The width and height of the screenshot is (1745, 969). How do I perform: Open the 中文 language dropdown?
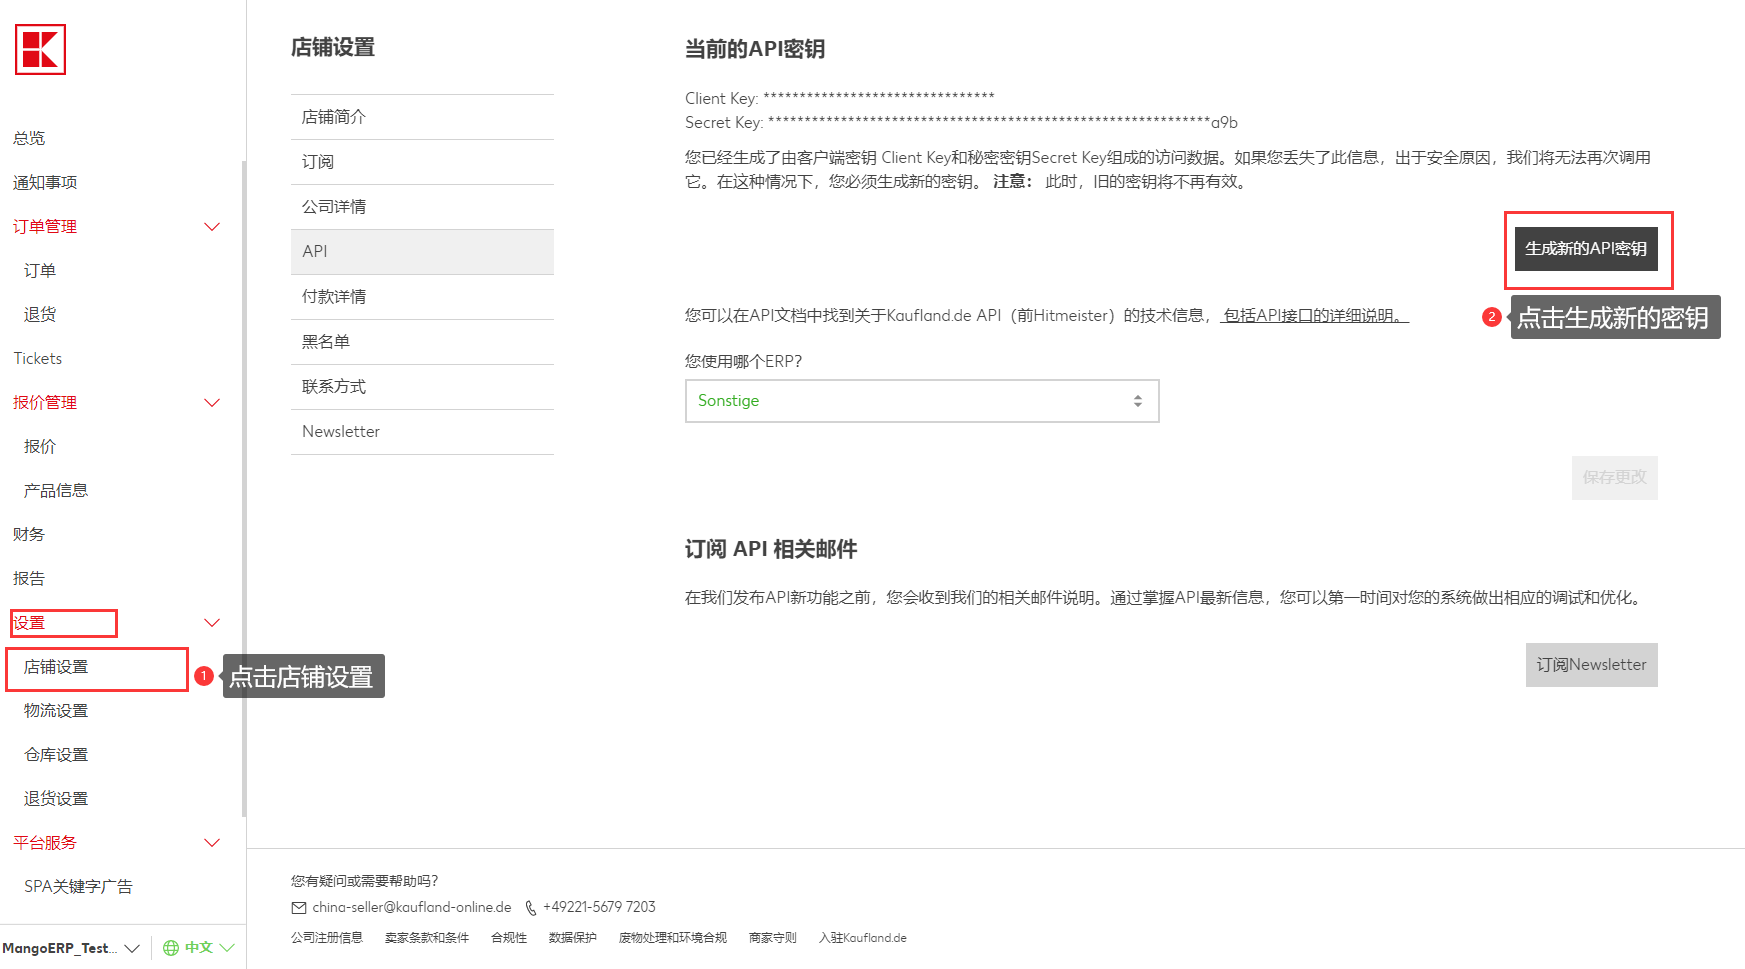tap(199, 948)
